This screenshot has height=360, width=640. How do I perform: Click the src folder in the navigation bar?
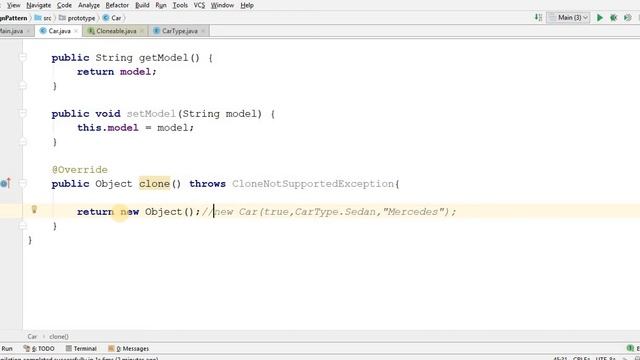(x=43, y=18)
